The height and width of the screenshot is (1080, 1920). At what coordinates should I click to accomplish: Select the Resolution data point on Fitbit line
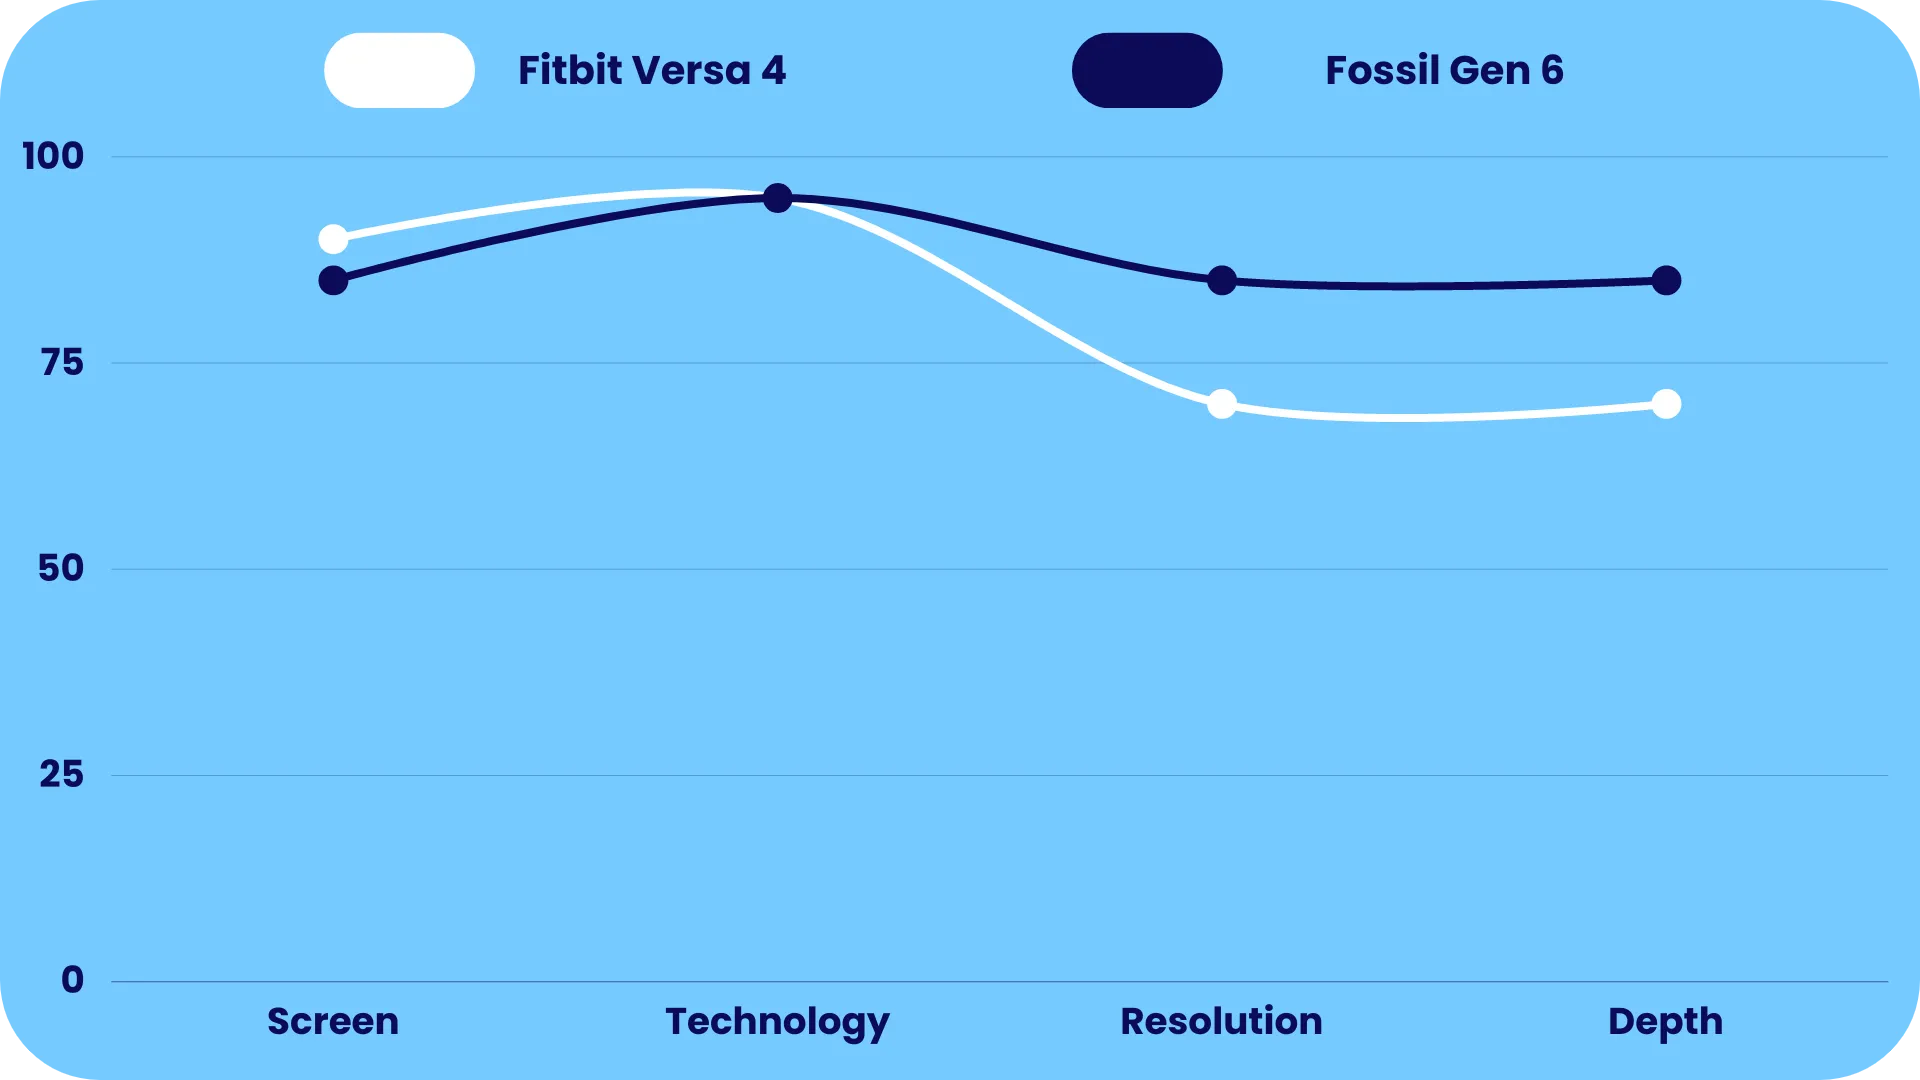(1222, 404)
